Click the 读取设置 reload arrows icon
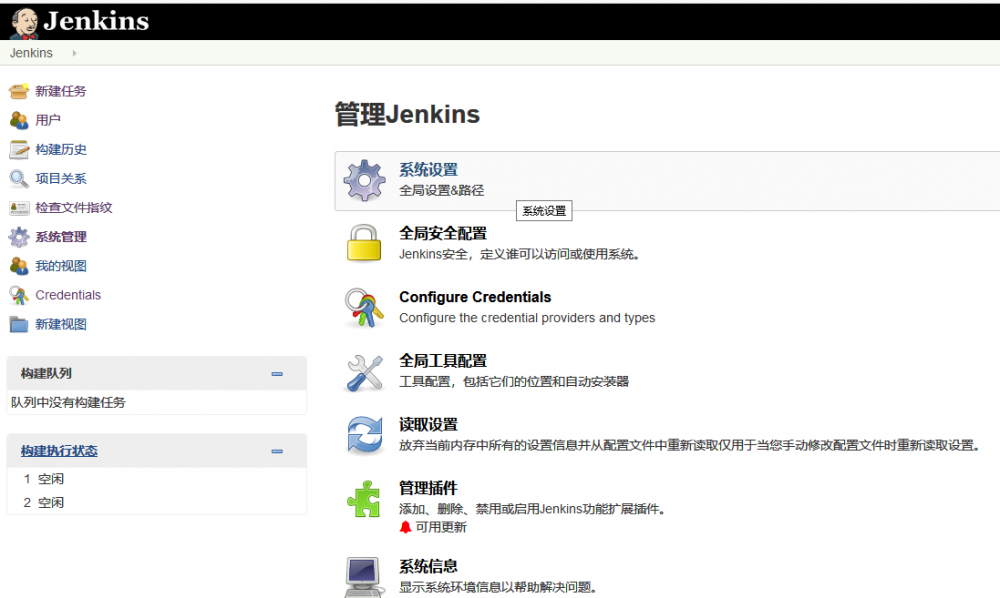 (x=364, y=434)
